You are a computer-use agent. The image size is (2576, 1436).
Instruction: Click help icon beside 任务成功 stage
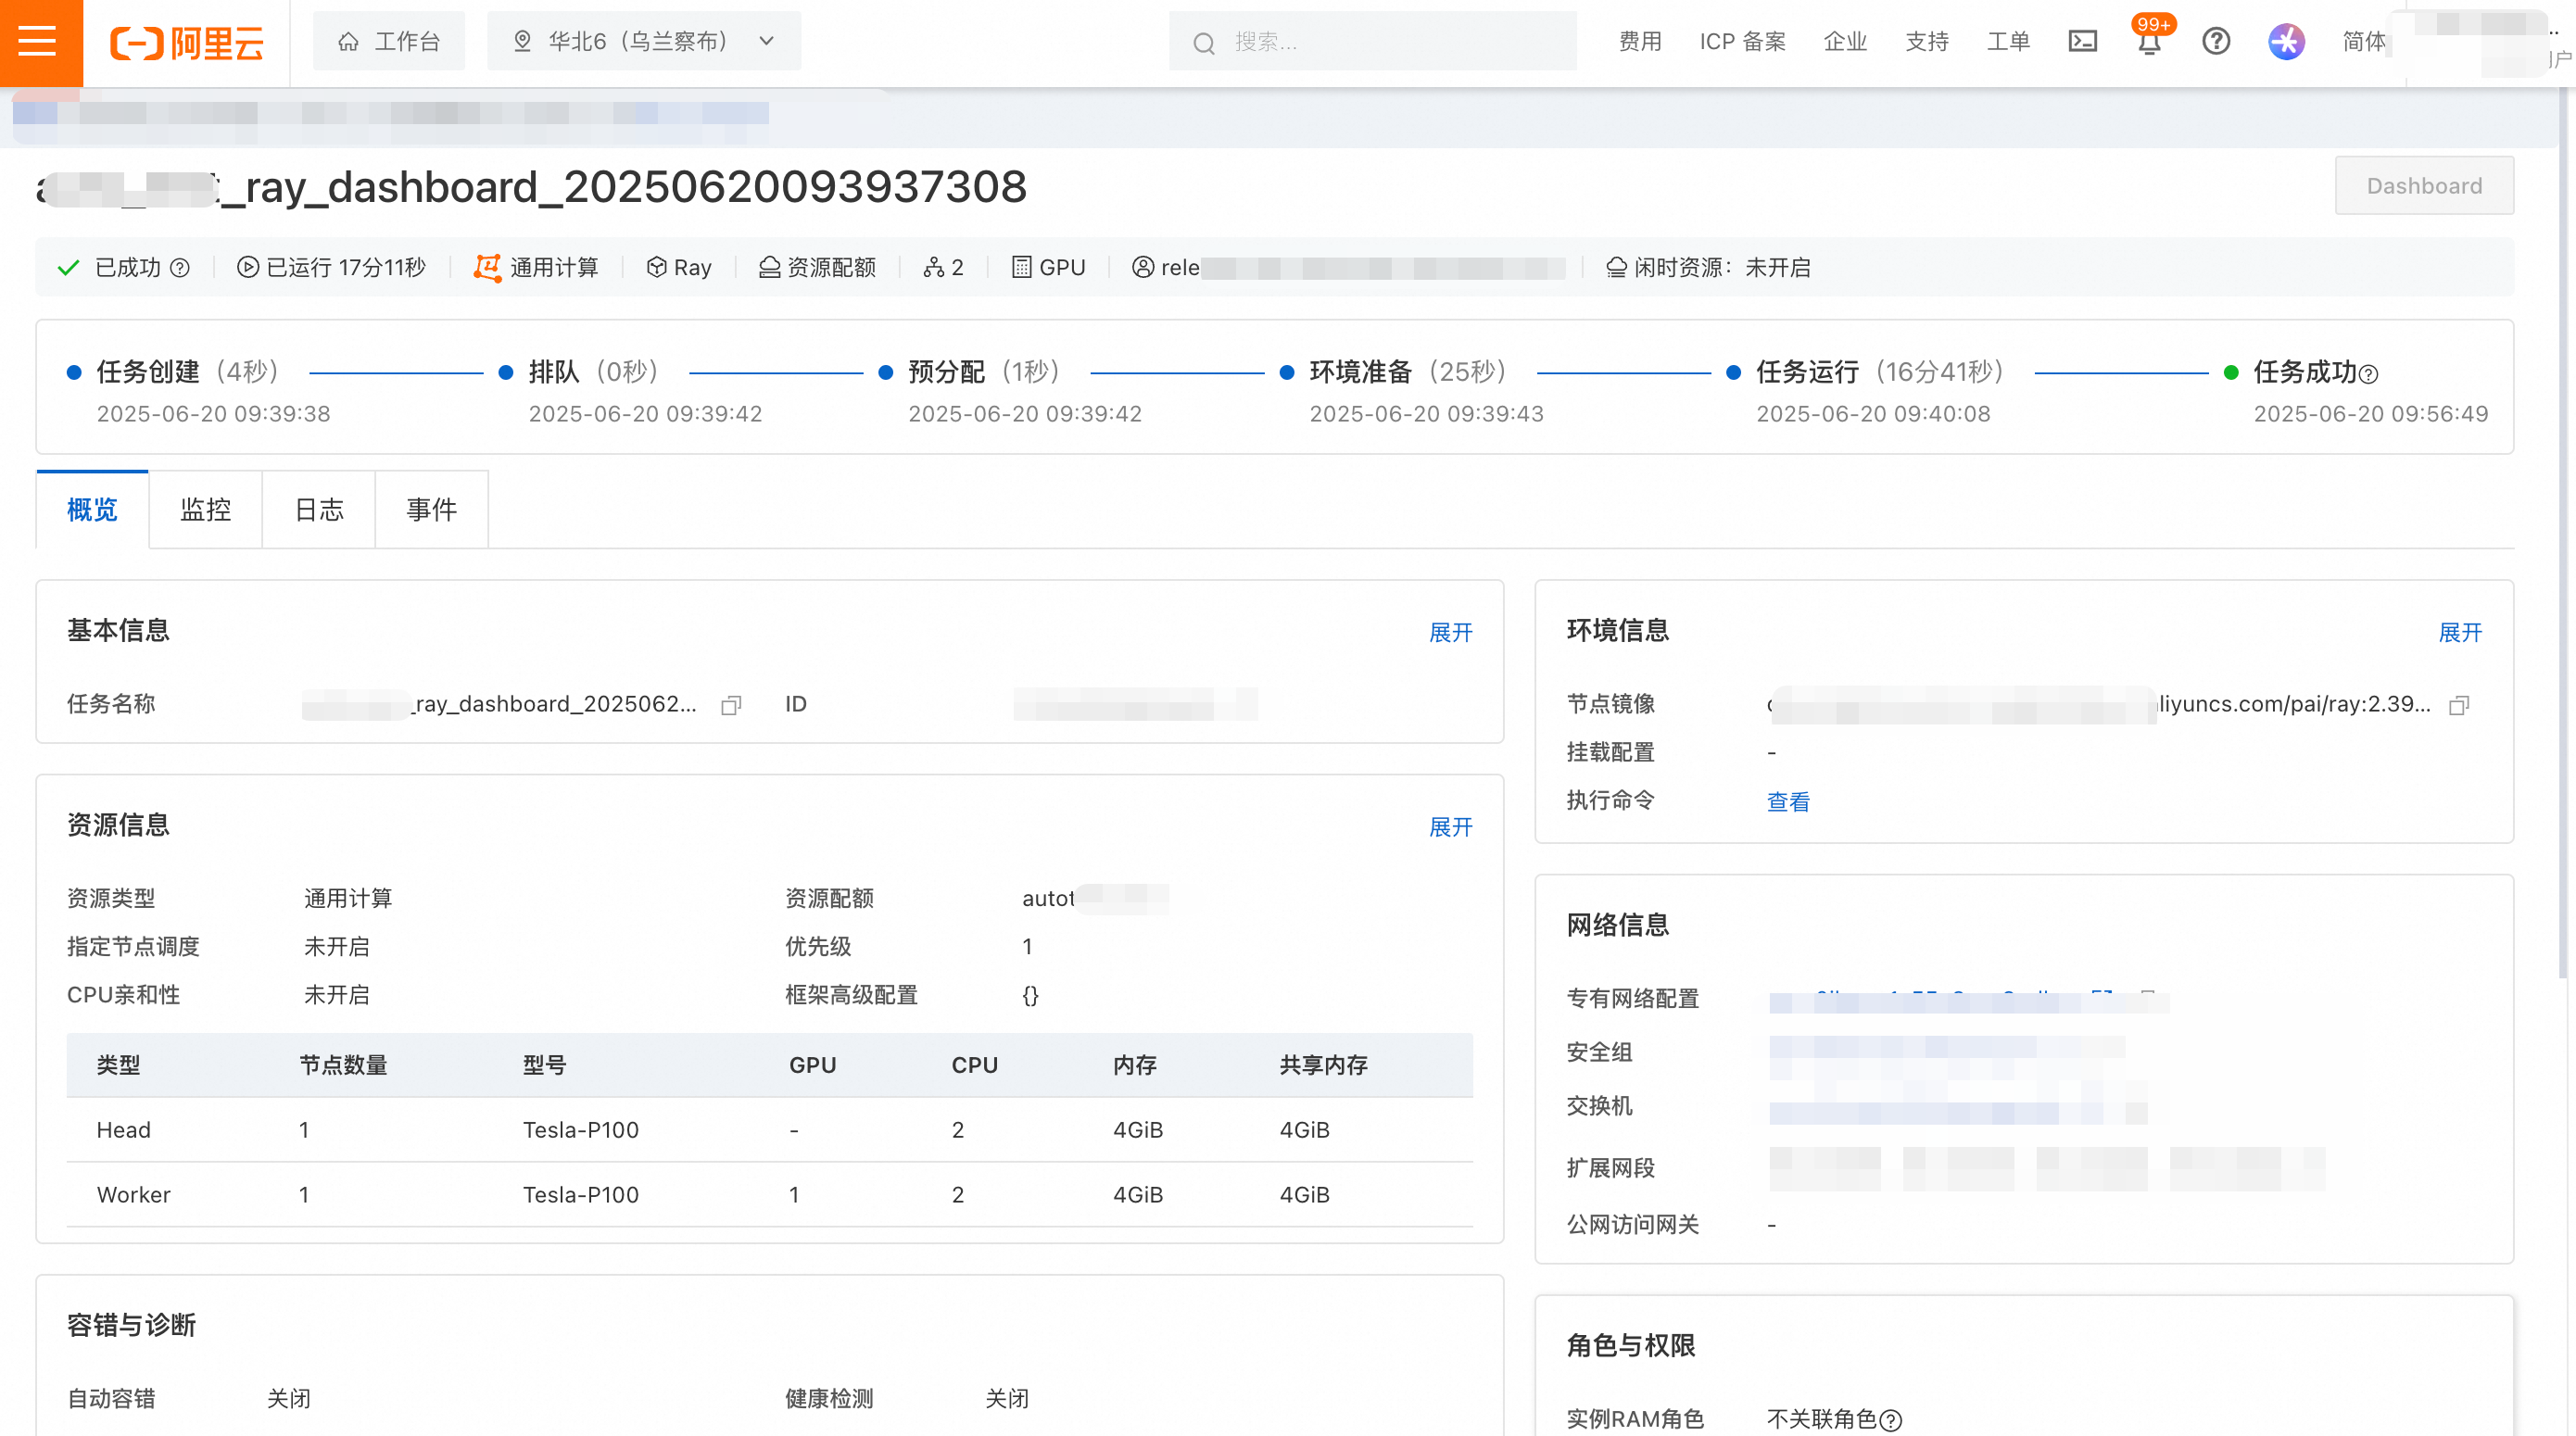tap(2368, 375)
